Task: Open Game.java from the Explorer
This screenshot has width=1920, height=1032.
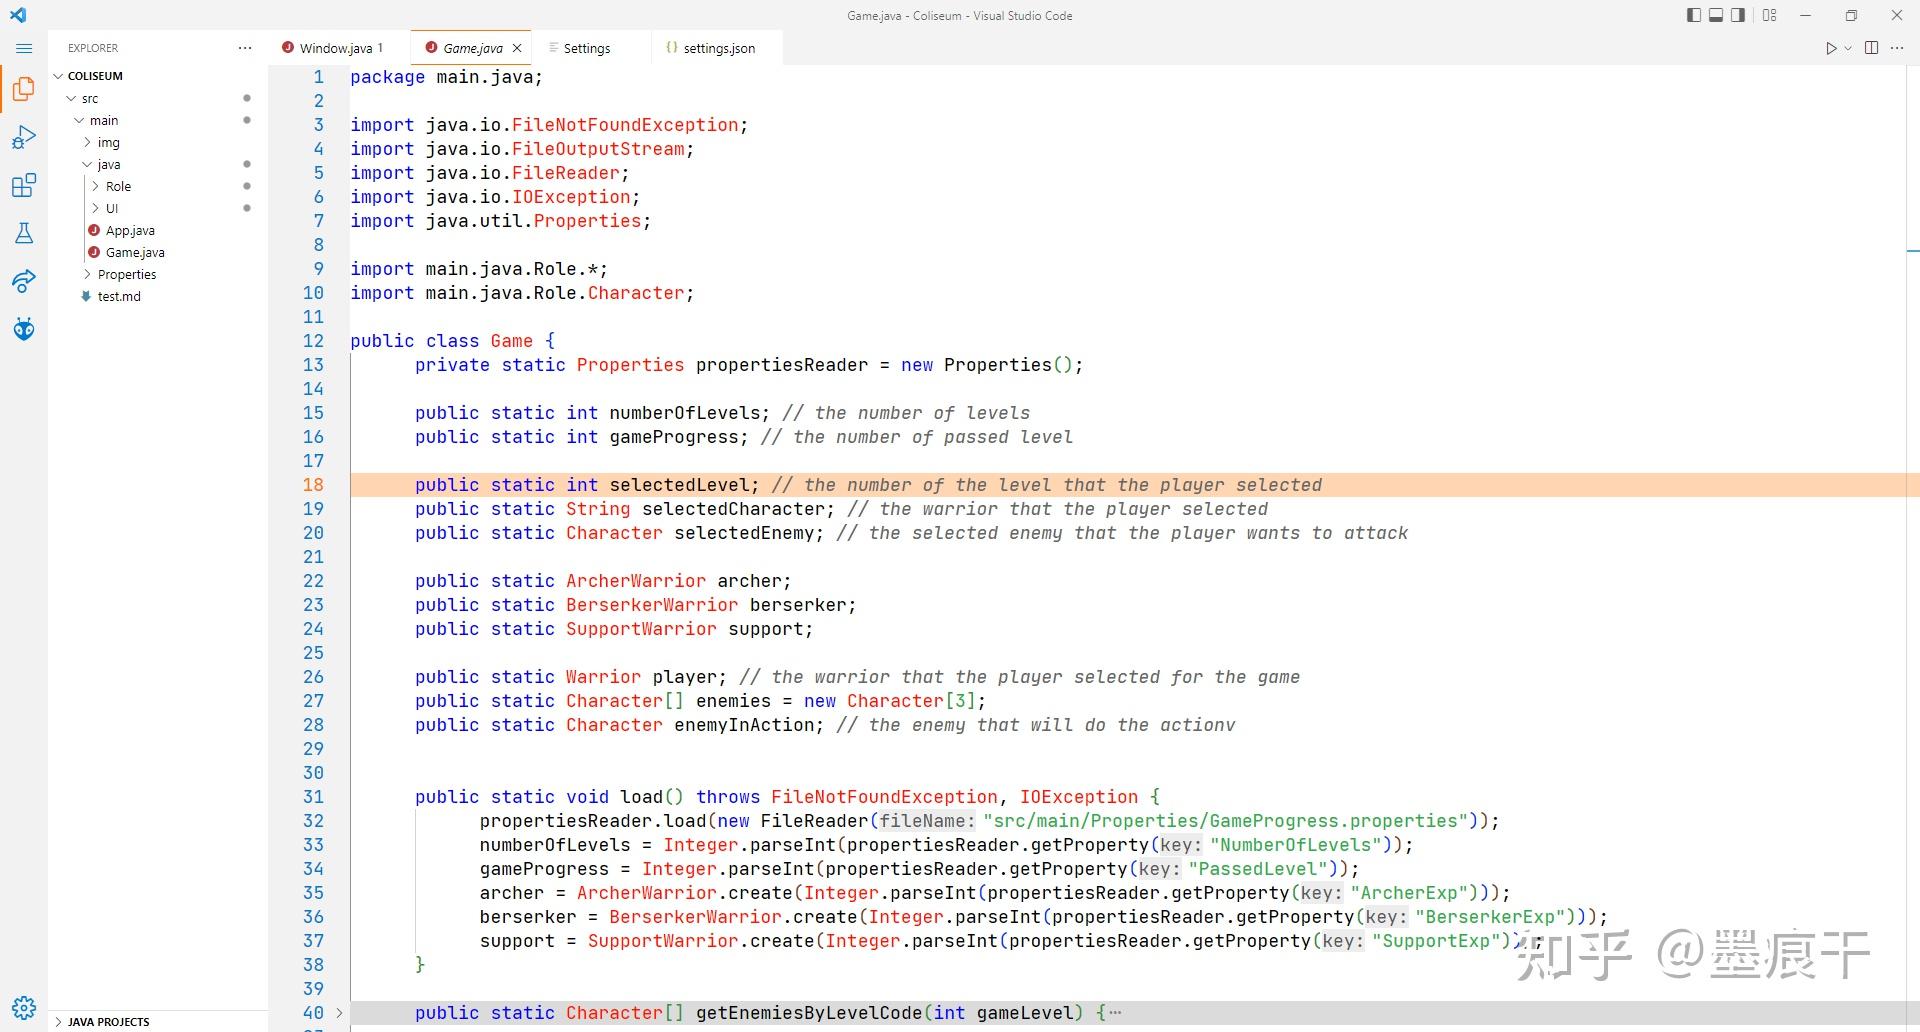Action: pyautogui.click(x=135, y=252)
